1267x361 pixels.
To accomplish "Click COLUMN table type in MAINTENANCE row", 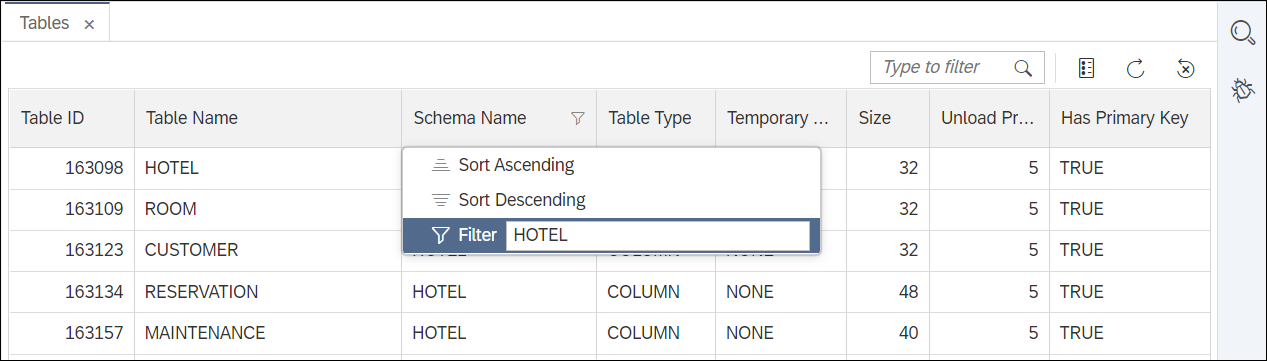I will point(656,333).
